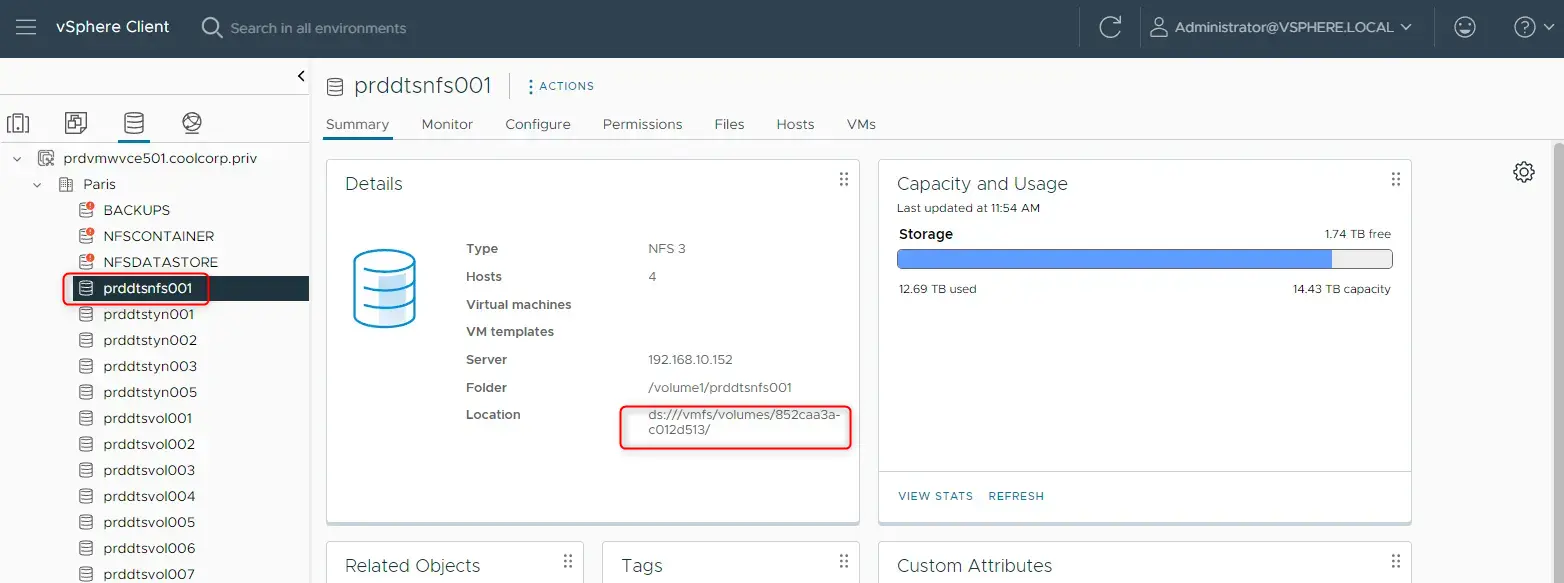The width and height of the screenshot is (1564, 583).
Task: Select the BACKUPS datastore
Action: pyautogui.click(x=136, y=210)
